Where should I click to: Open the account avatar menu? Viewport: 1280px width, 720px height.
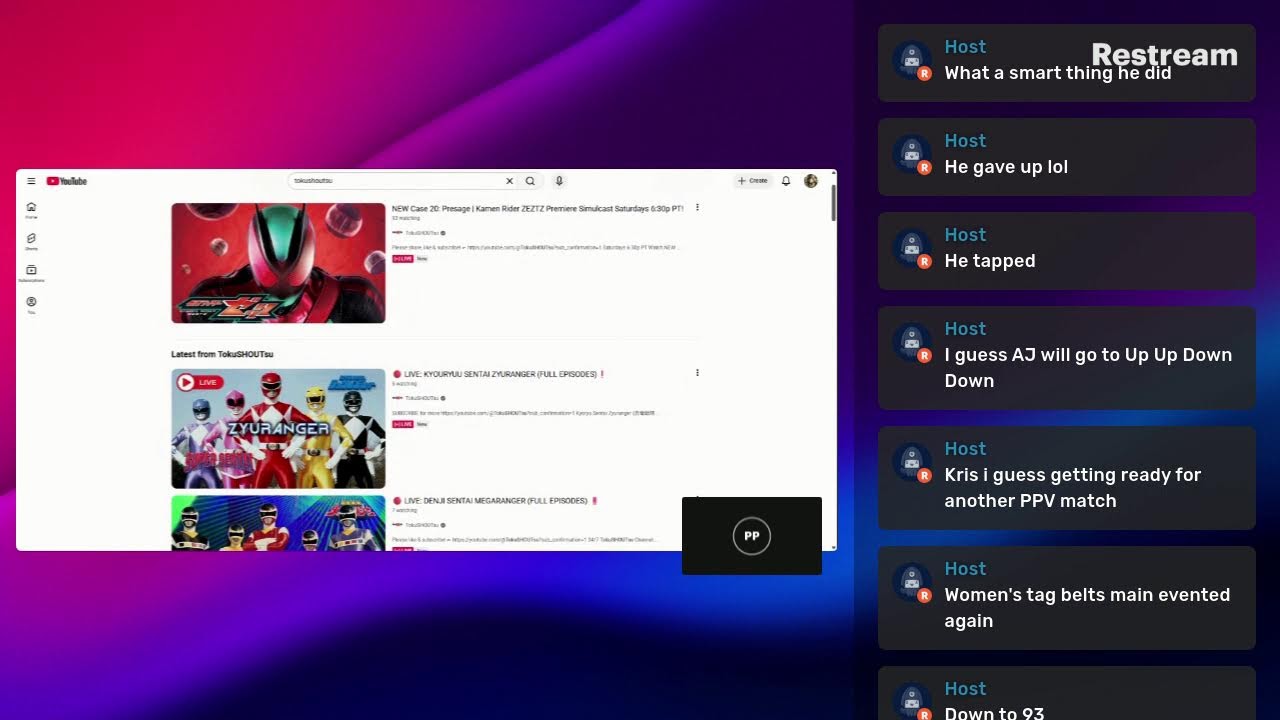pyautogui.click(x=811, y=181)
